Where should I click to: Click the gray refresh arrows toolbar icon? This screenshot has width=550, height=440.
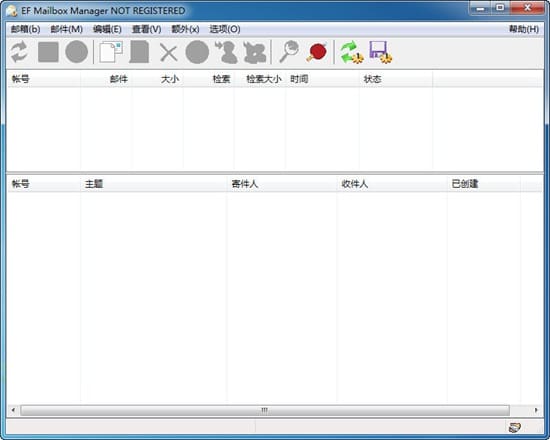[x=19, y=52]
